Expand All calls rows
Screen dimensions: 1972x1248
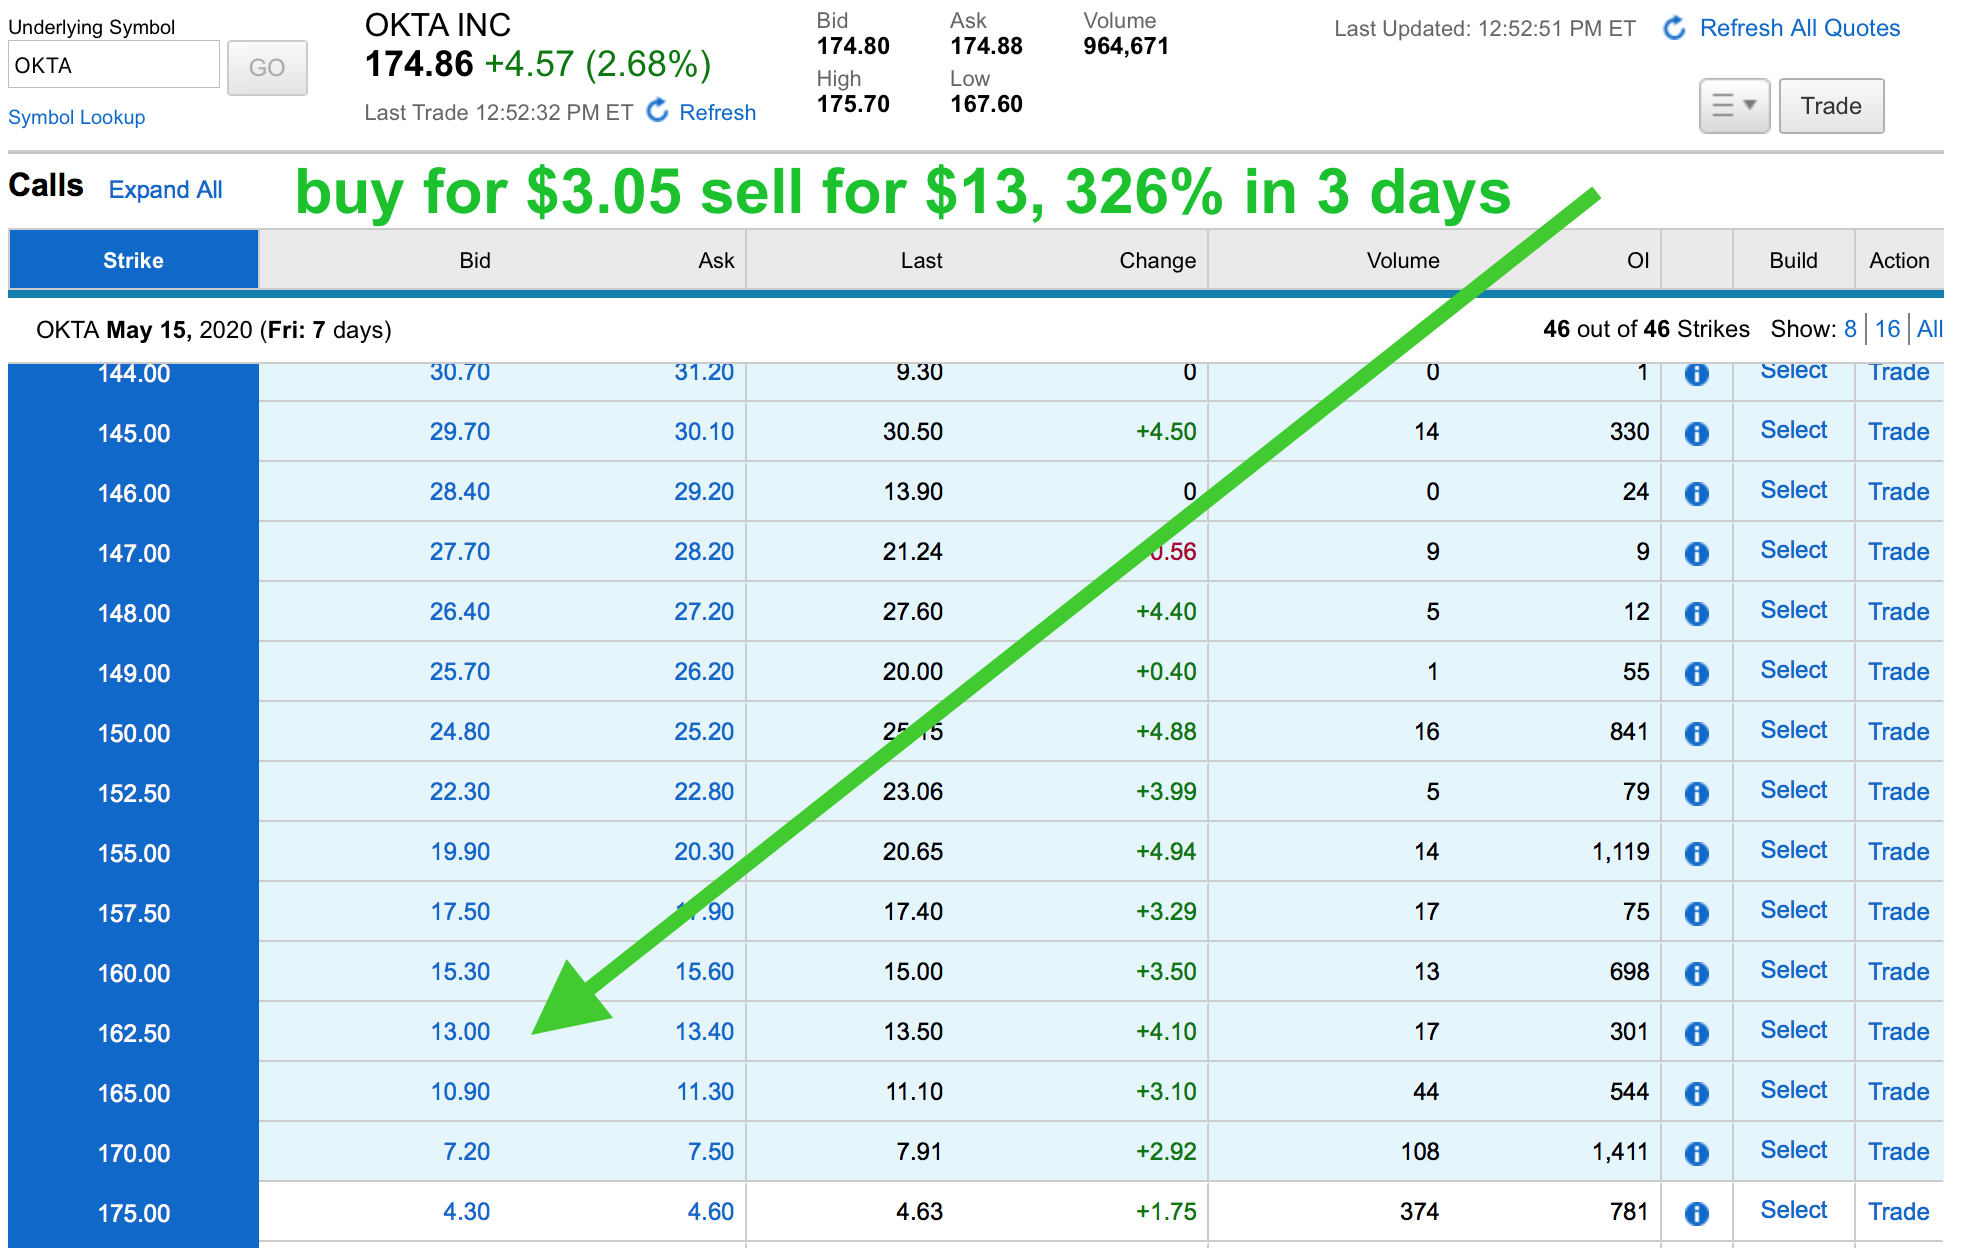165,190
